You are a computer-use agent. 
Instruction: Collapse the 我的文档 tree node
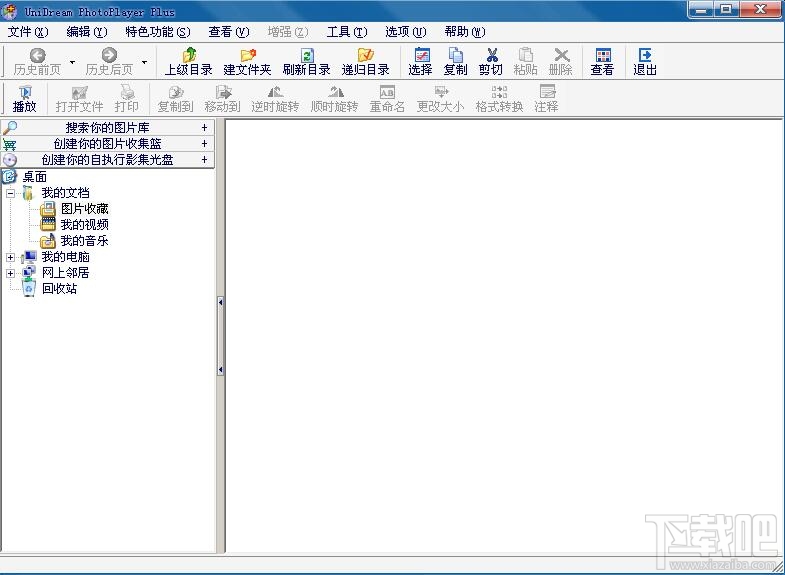[11, 193]
